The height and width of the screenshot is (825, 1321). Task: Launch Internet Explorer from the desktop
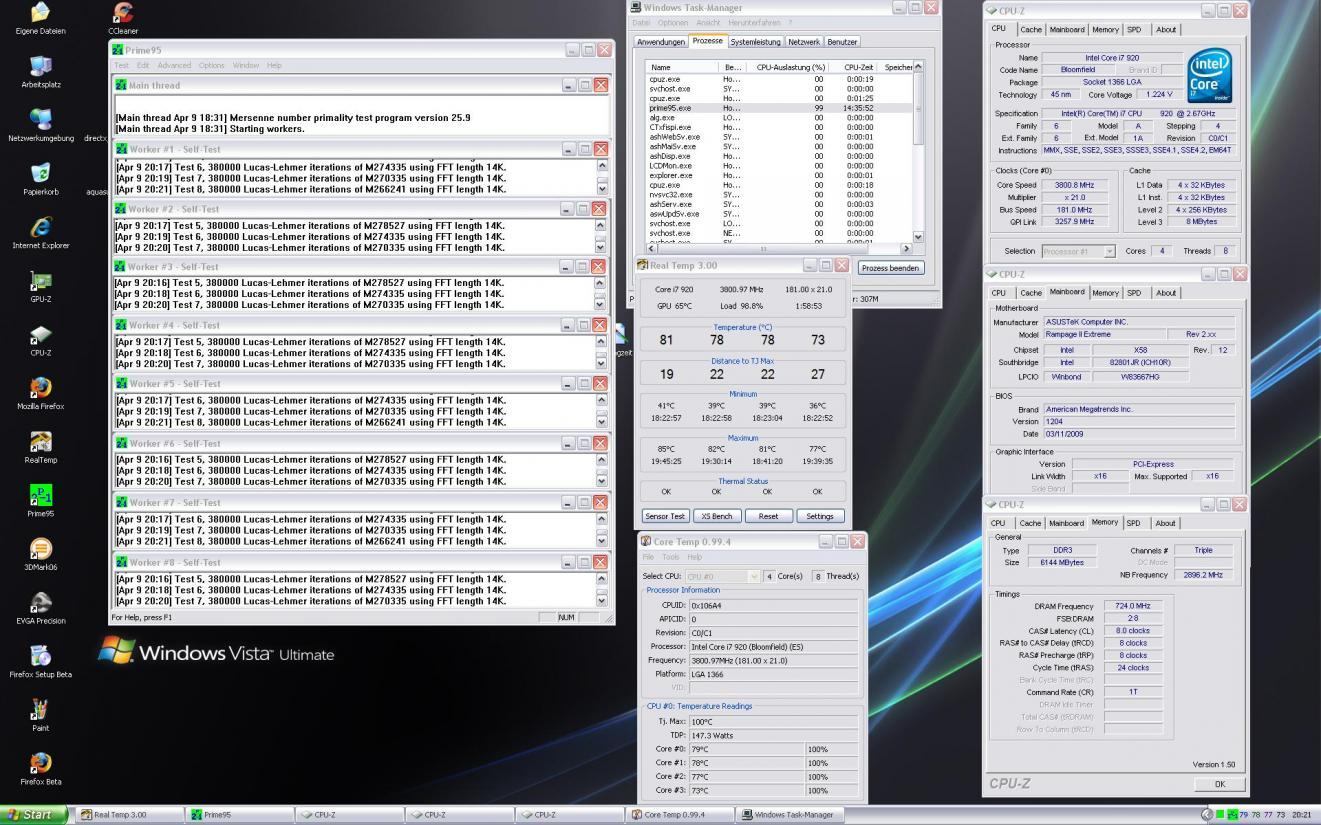41,233
